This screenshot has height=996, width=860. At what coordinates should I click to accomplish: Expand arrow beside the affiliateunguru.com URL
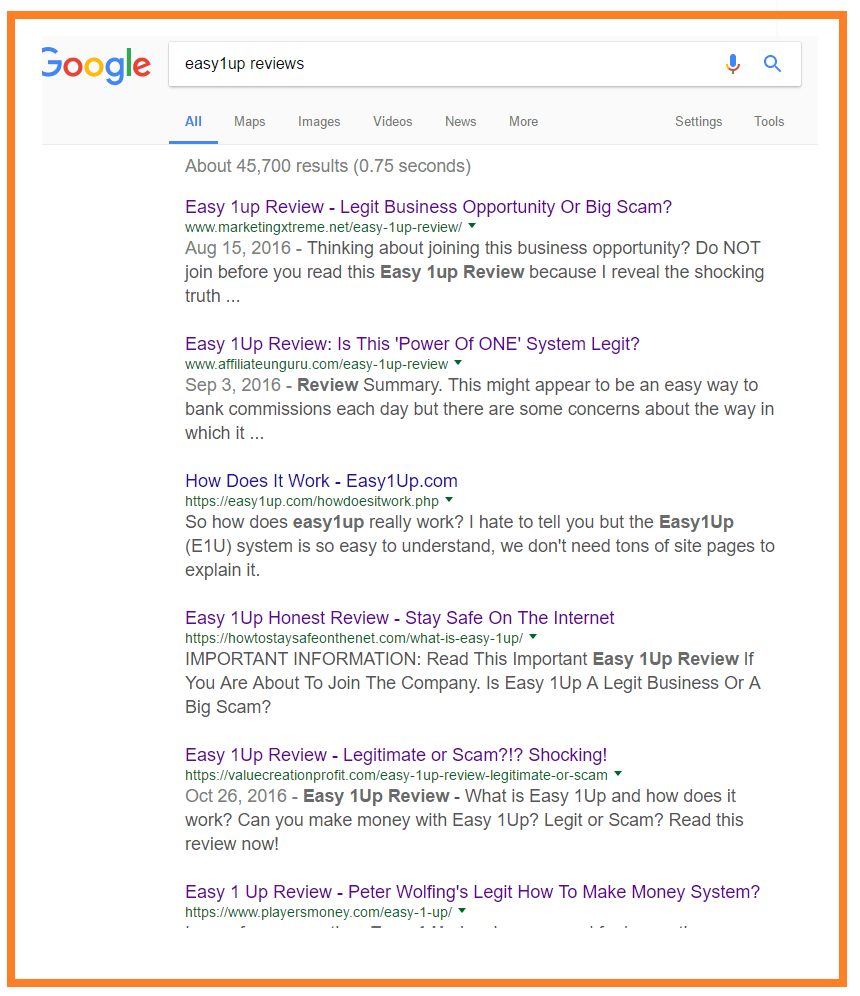click(x=458, y=363)
